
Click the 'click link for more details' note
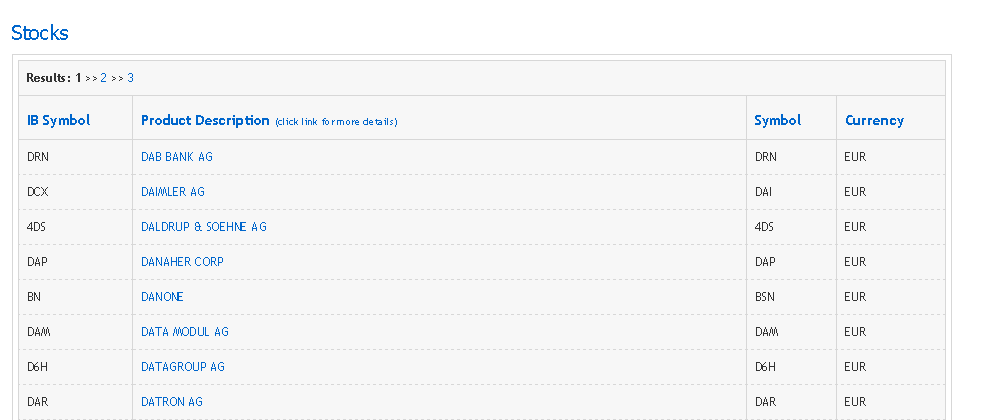(336, 122)
